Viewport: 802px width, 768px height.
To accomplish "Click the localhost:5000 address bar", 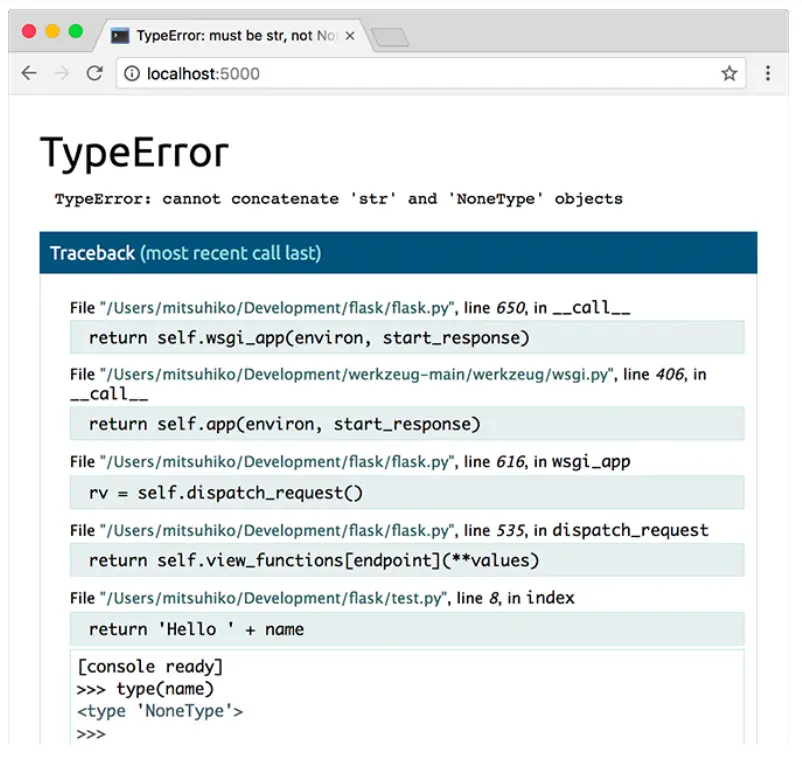I will (431, 74).
